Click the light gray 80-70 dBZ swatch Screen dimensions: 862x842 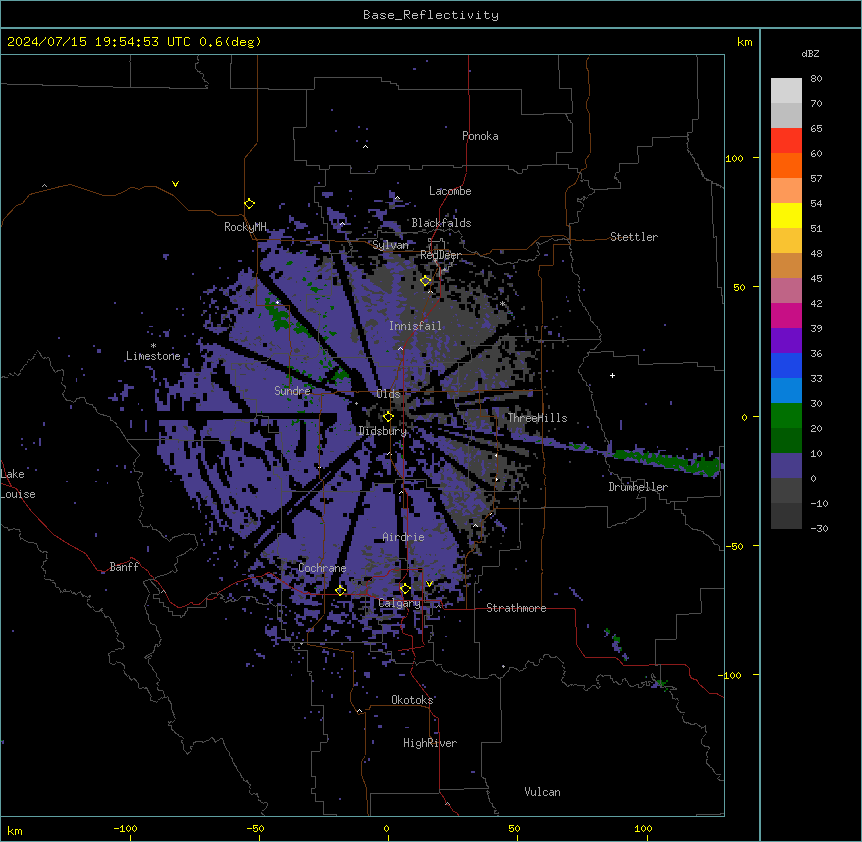coord(786,91)
